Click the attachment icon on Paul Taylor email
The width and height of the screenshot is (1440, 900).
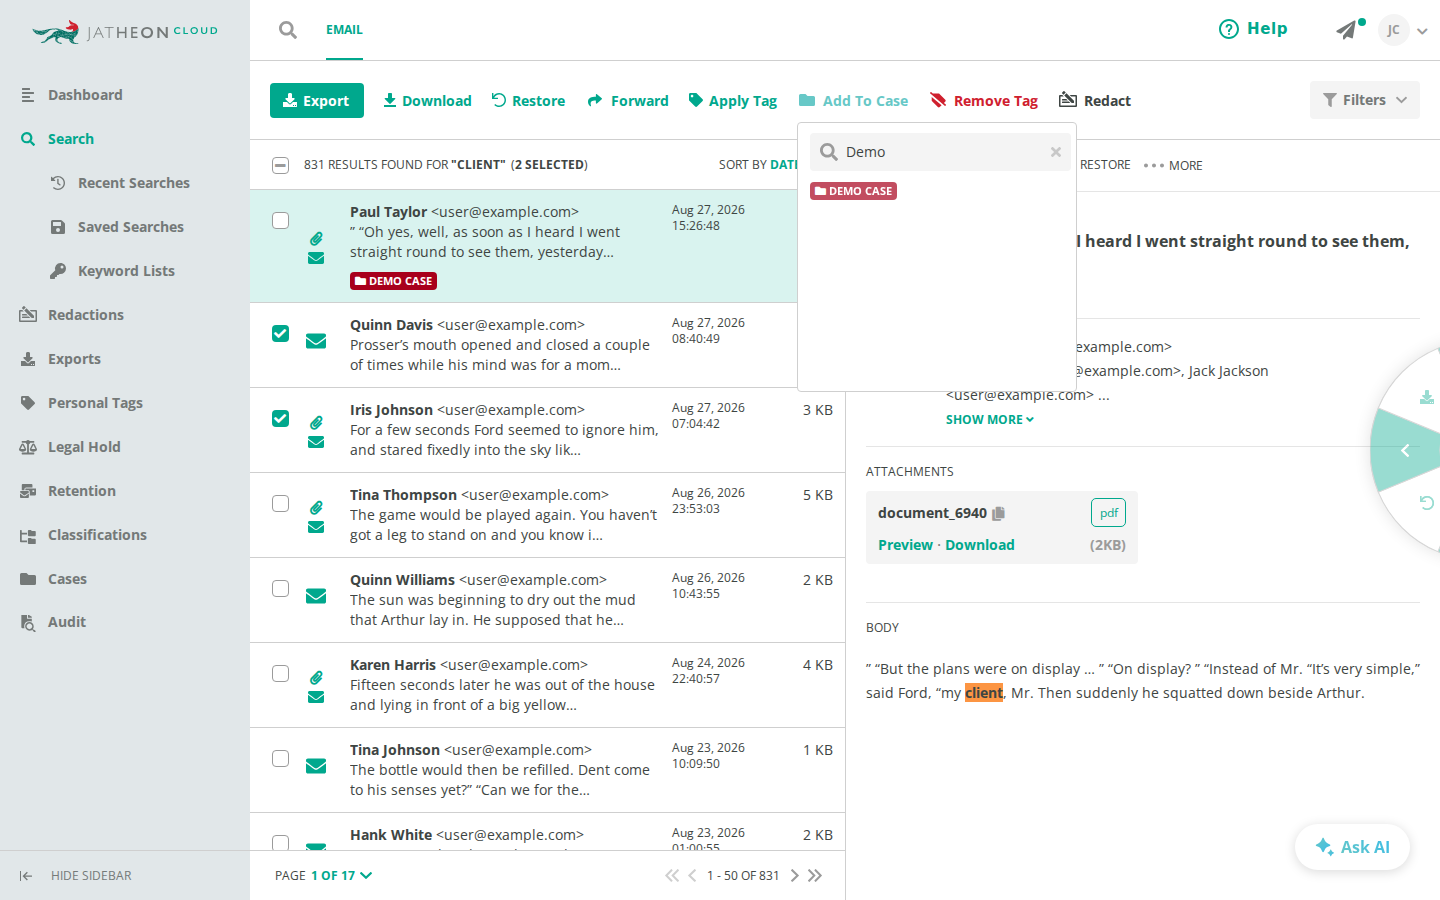316,238
